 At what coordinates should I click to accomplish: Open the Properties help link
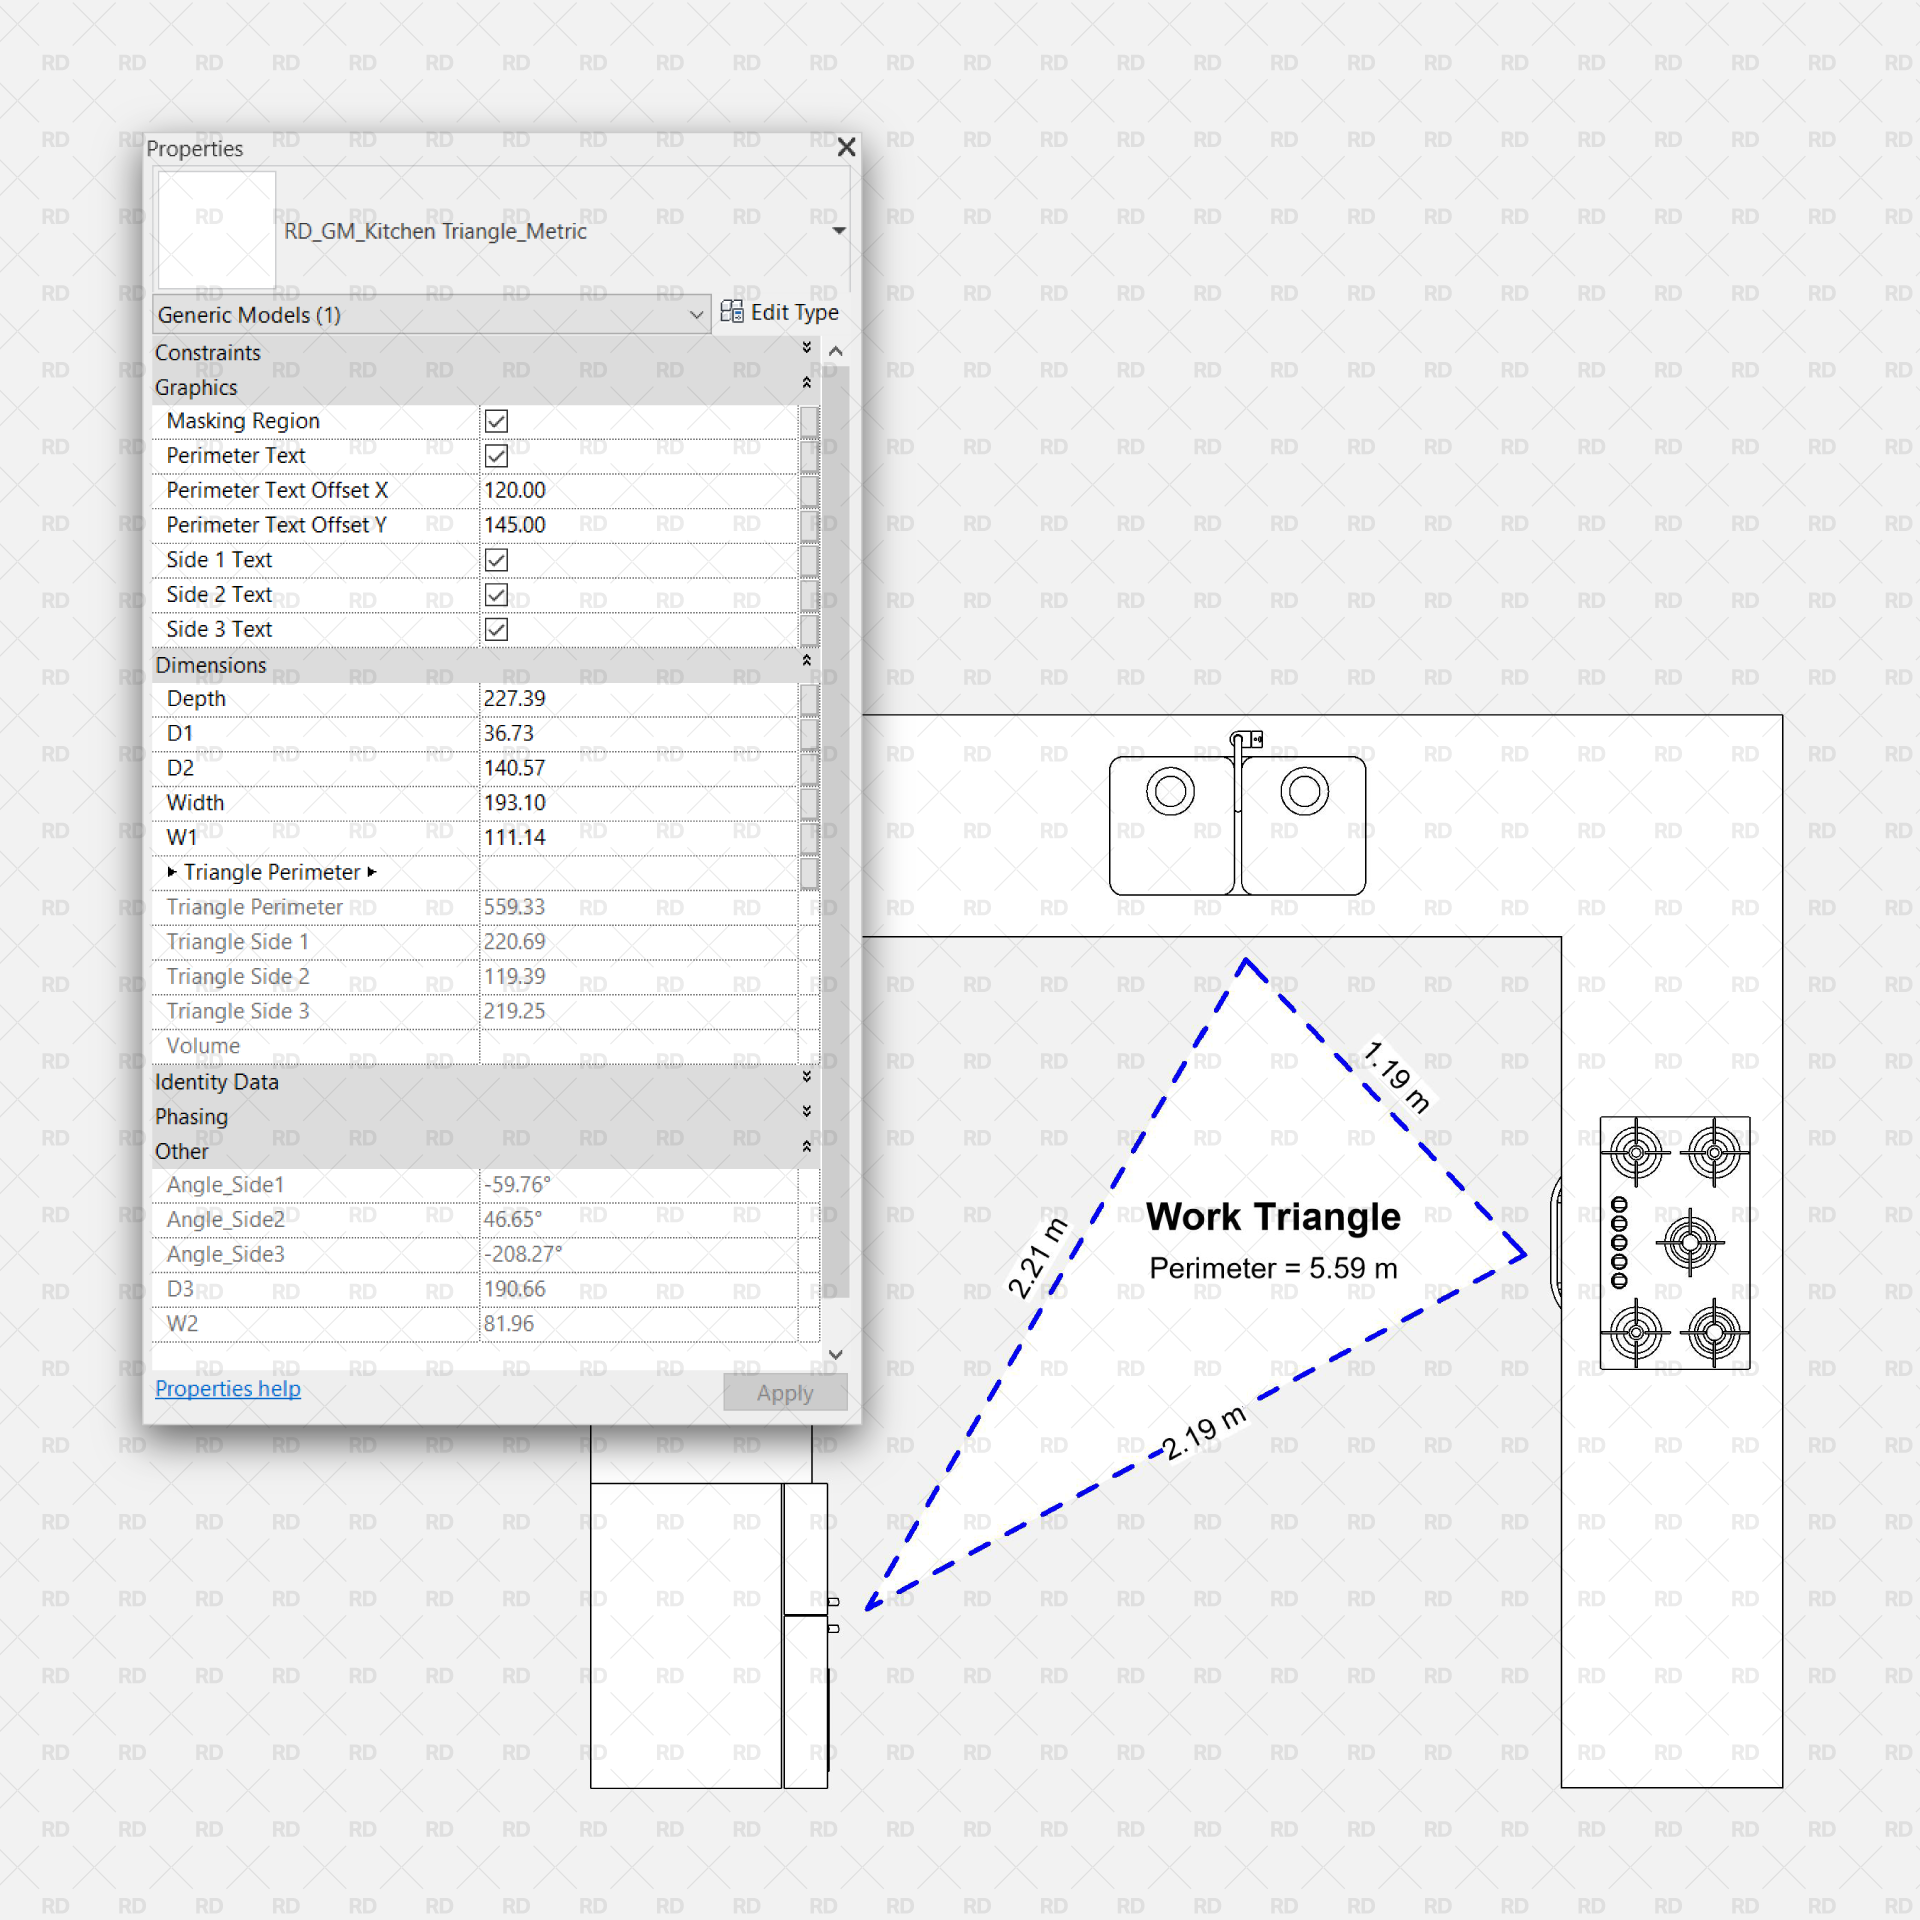pyautogui.click(x=227, y=1388)
